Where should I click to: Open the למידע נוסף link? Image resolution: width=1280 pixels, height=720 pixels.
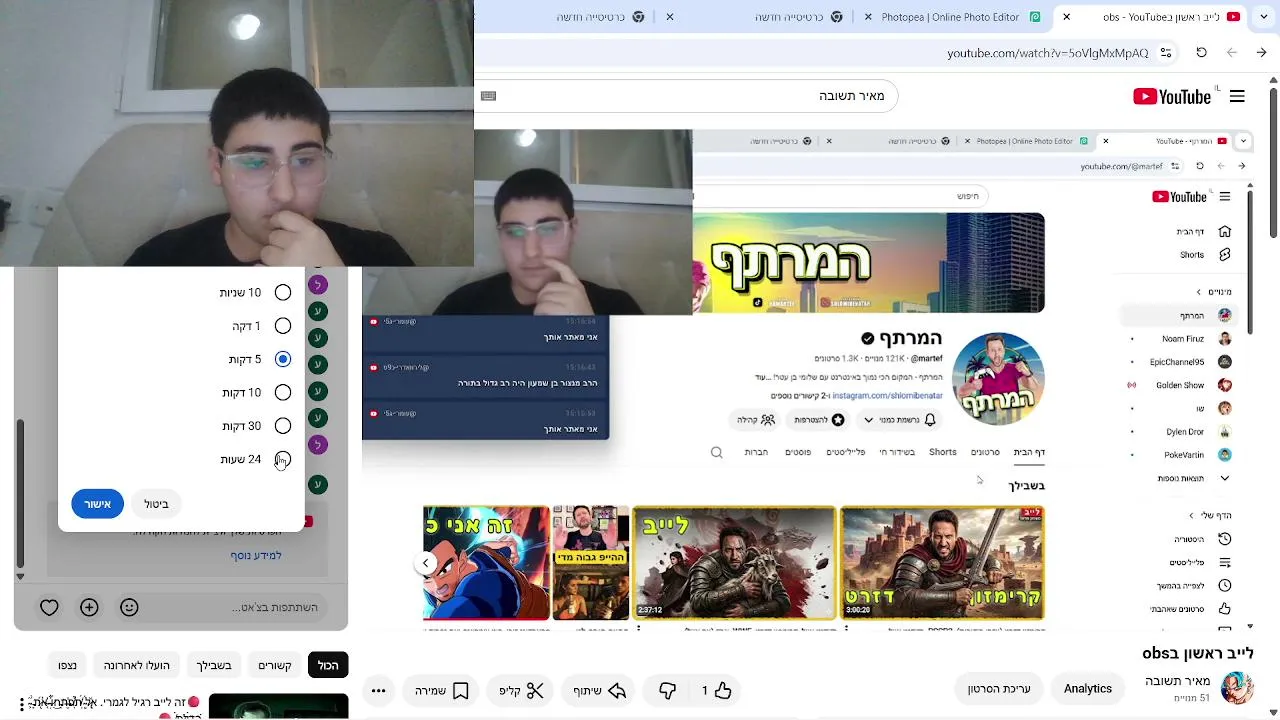point(256,555)
